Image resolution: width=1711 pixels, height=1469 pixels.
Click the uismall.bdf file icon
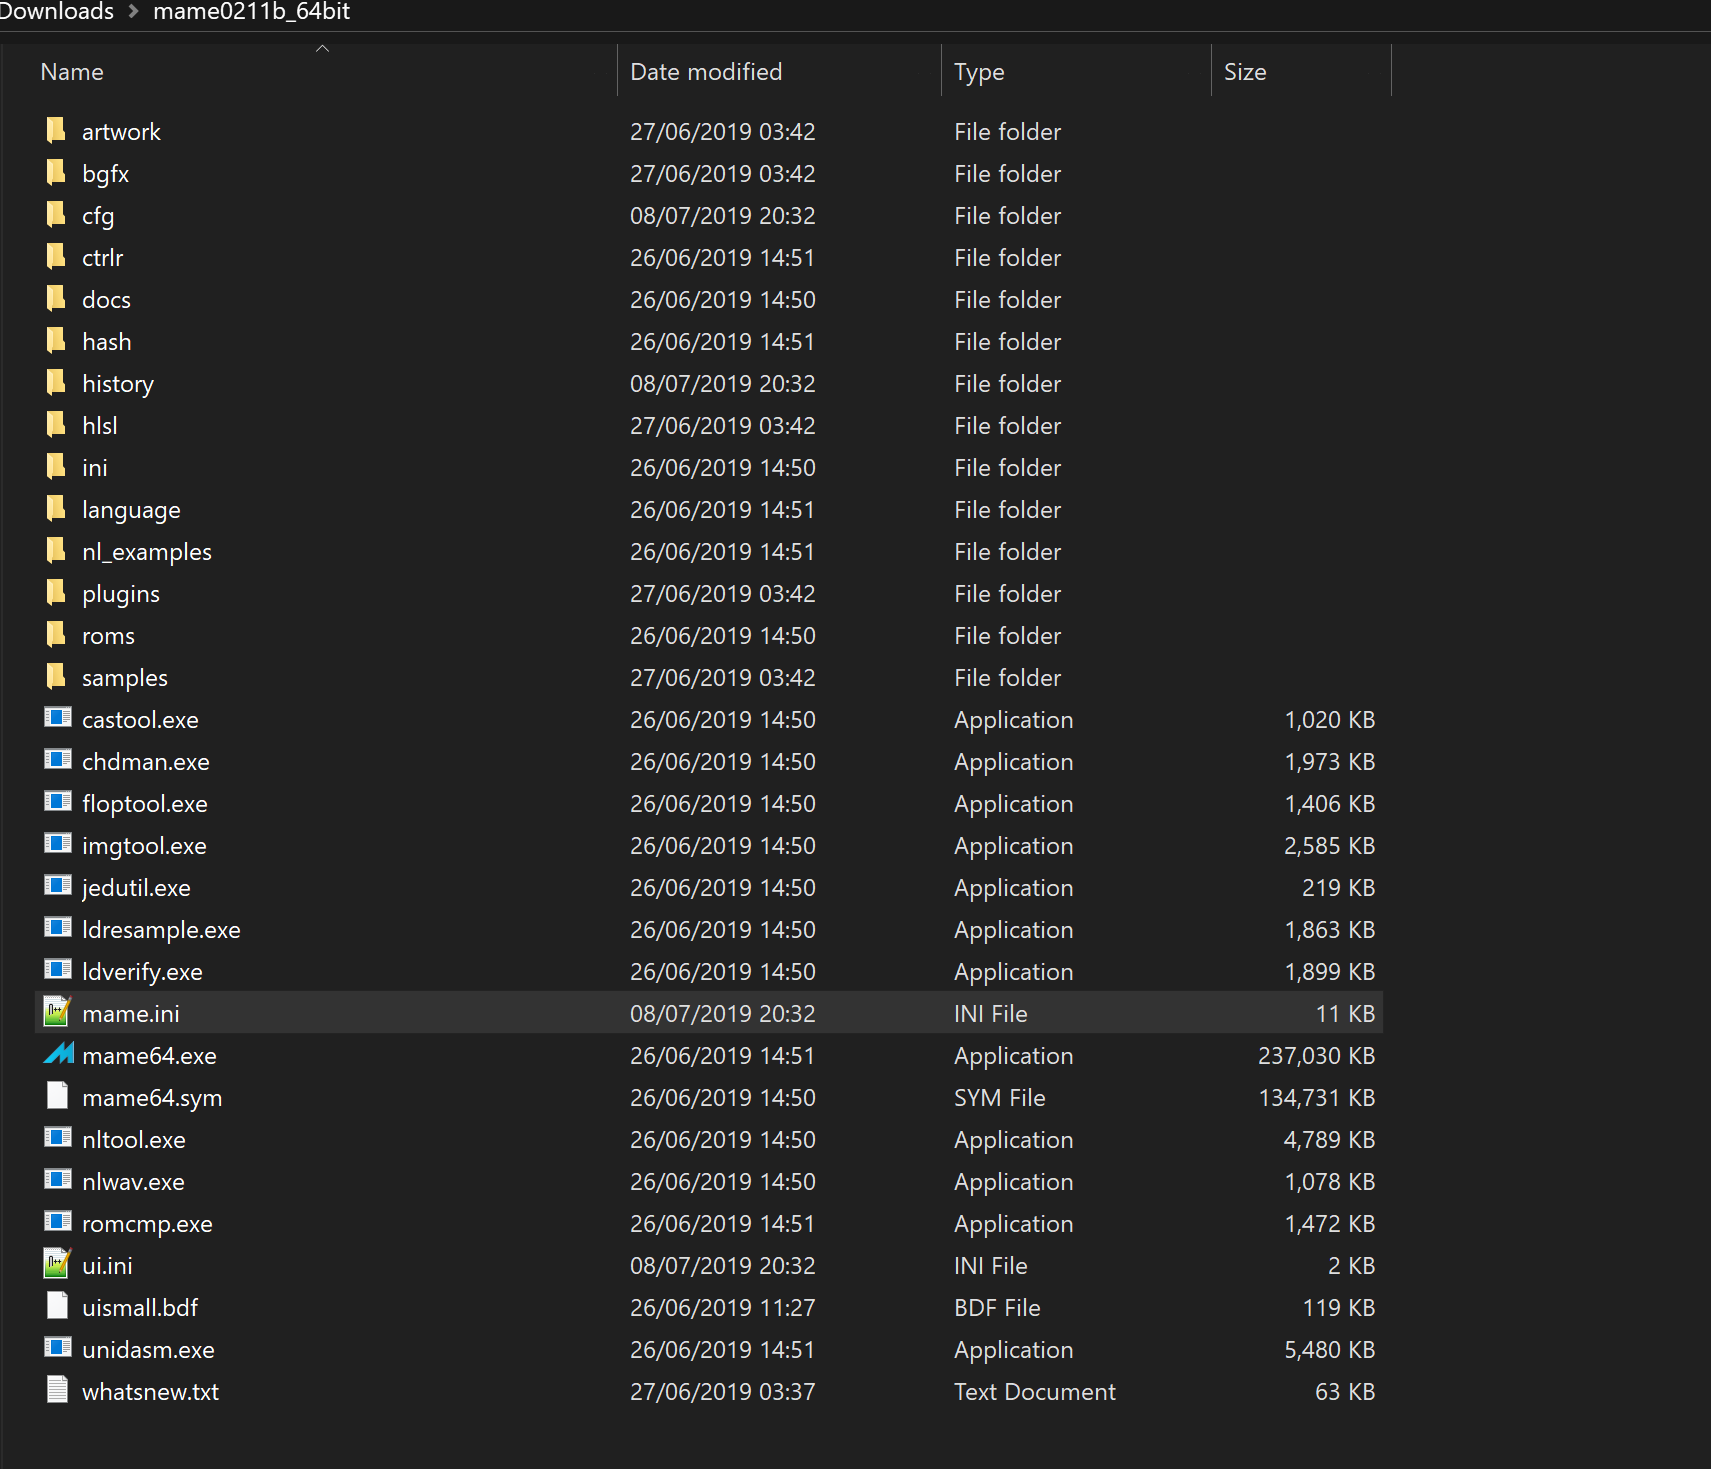(x=57, y=1306)
